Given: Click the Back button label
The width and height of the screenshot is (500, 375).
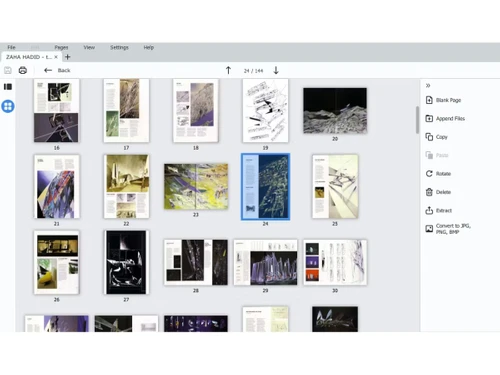Looking at the screenshot, I should point(64,70).
